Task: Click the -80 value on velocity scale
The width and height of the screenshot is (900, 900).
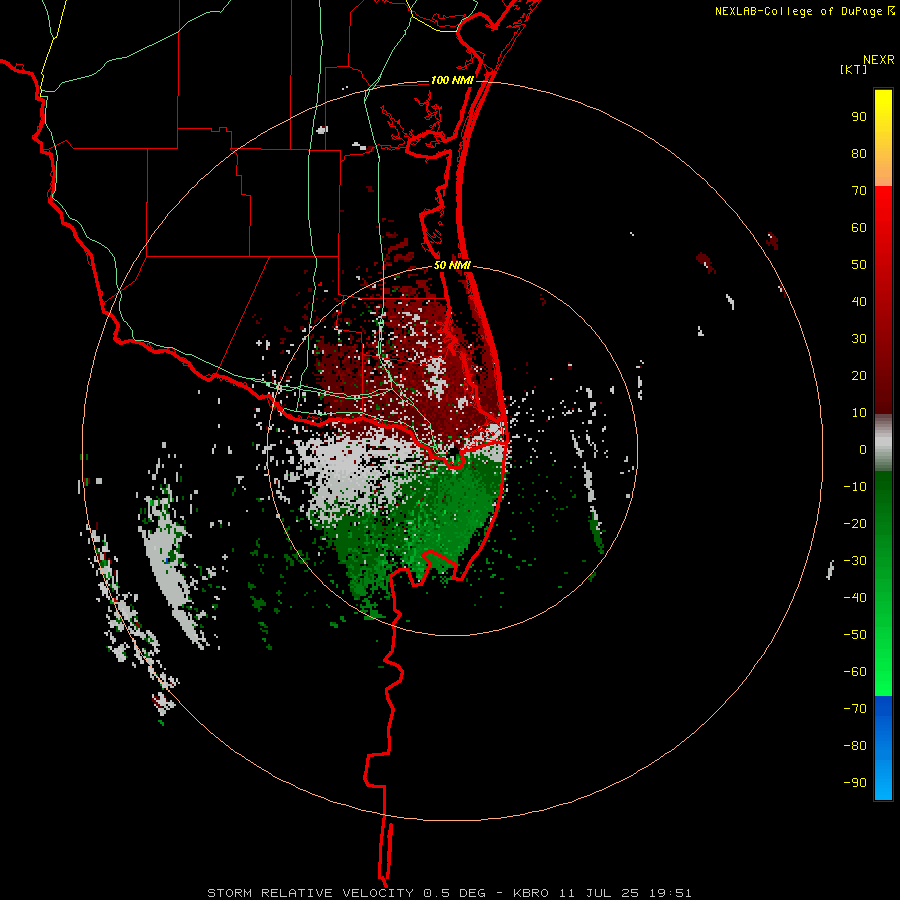Action: click(855, 746)
